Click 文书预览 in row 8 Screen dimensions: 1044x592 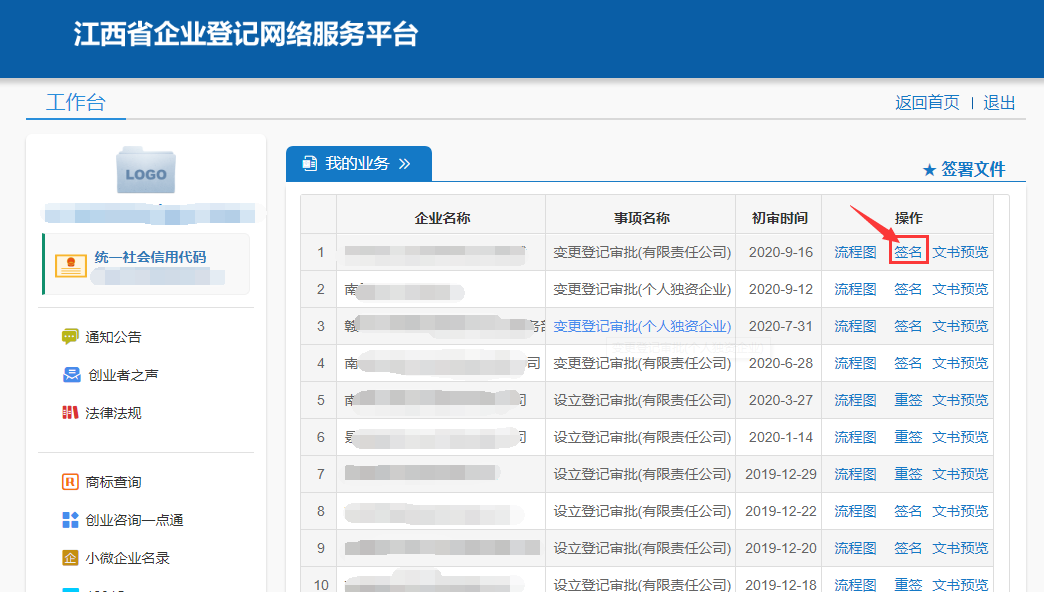(x=960, y=511)
